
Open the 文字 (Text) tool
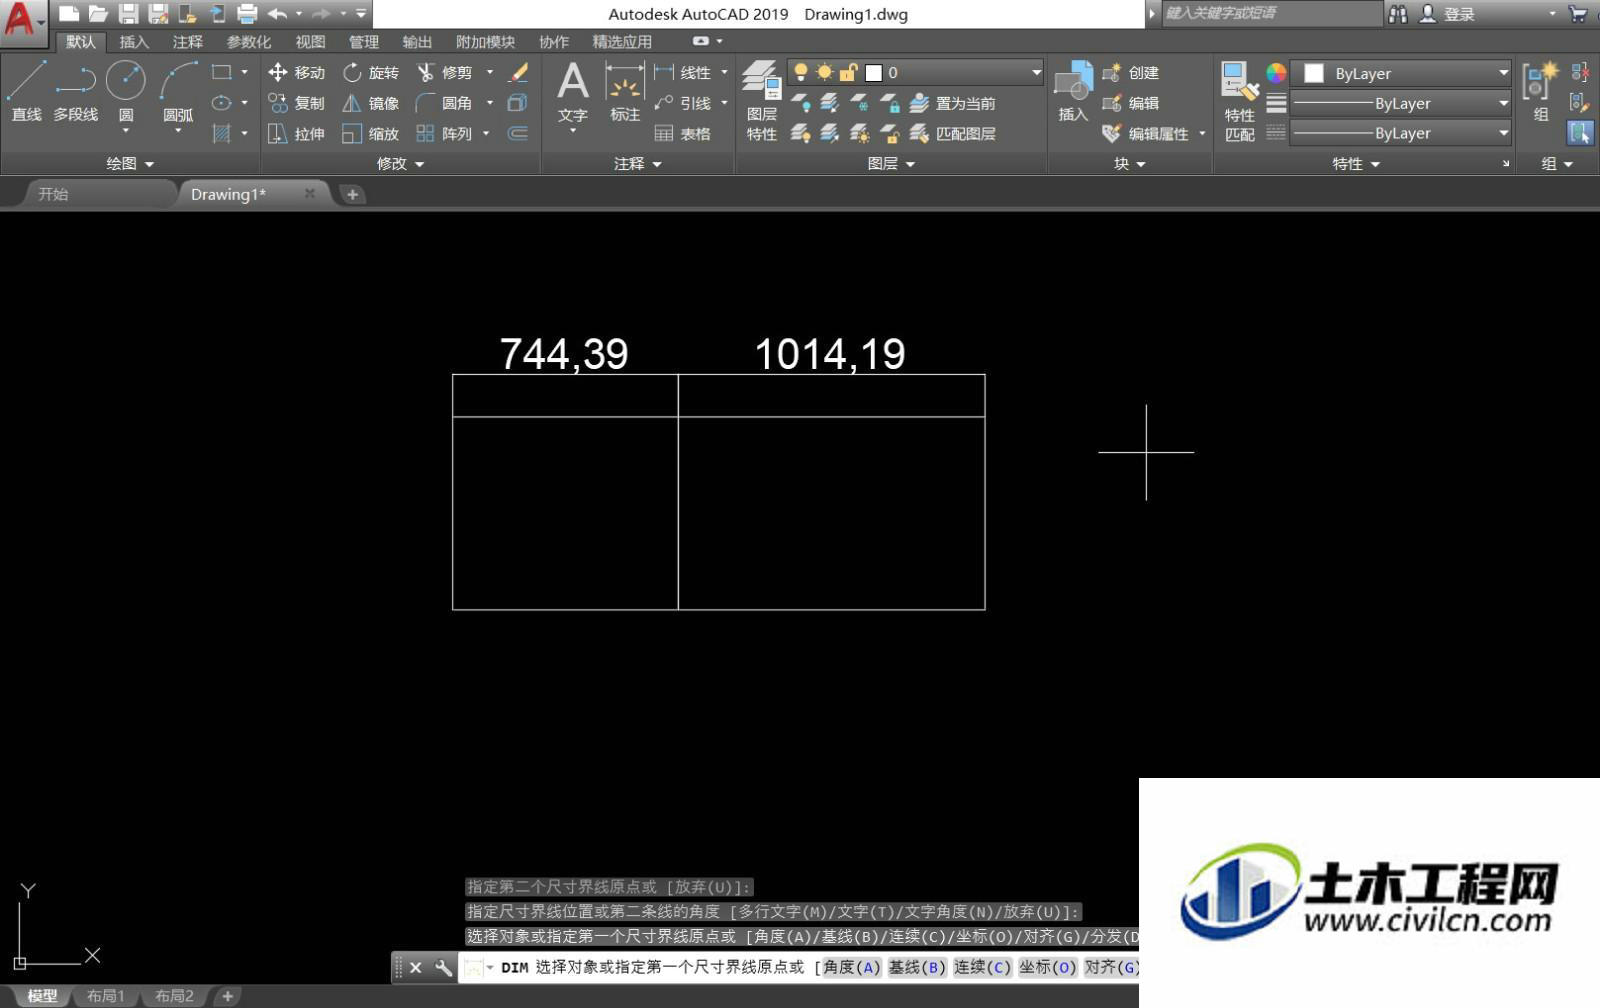pos(573,91)
